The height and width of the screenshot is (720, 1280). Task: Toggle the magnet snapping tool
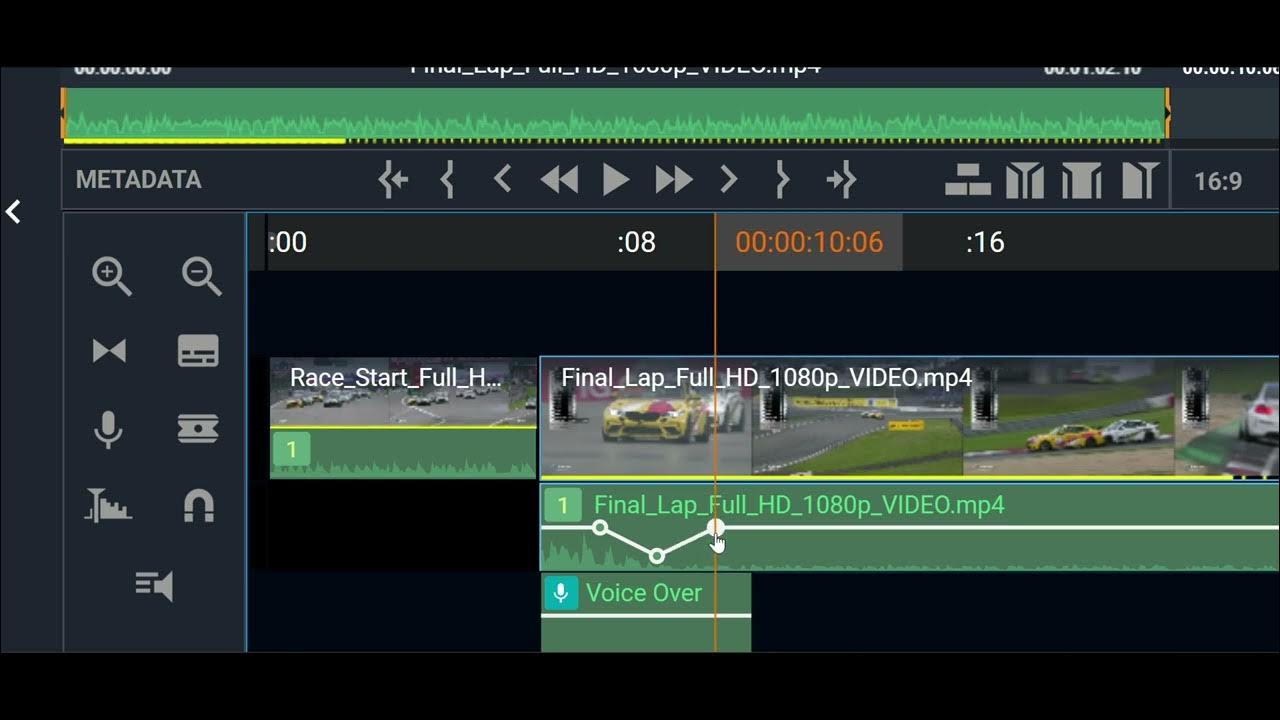point(199,506)
